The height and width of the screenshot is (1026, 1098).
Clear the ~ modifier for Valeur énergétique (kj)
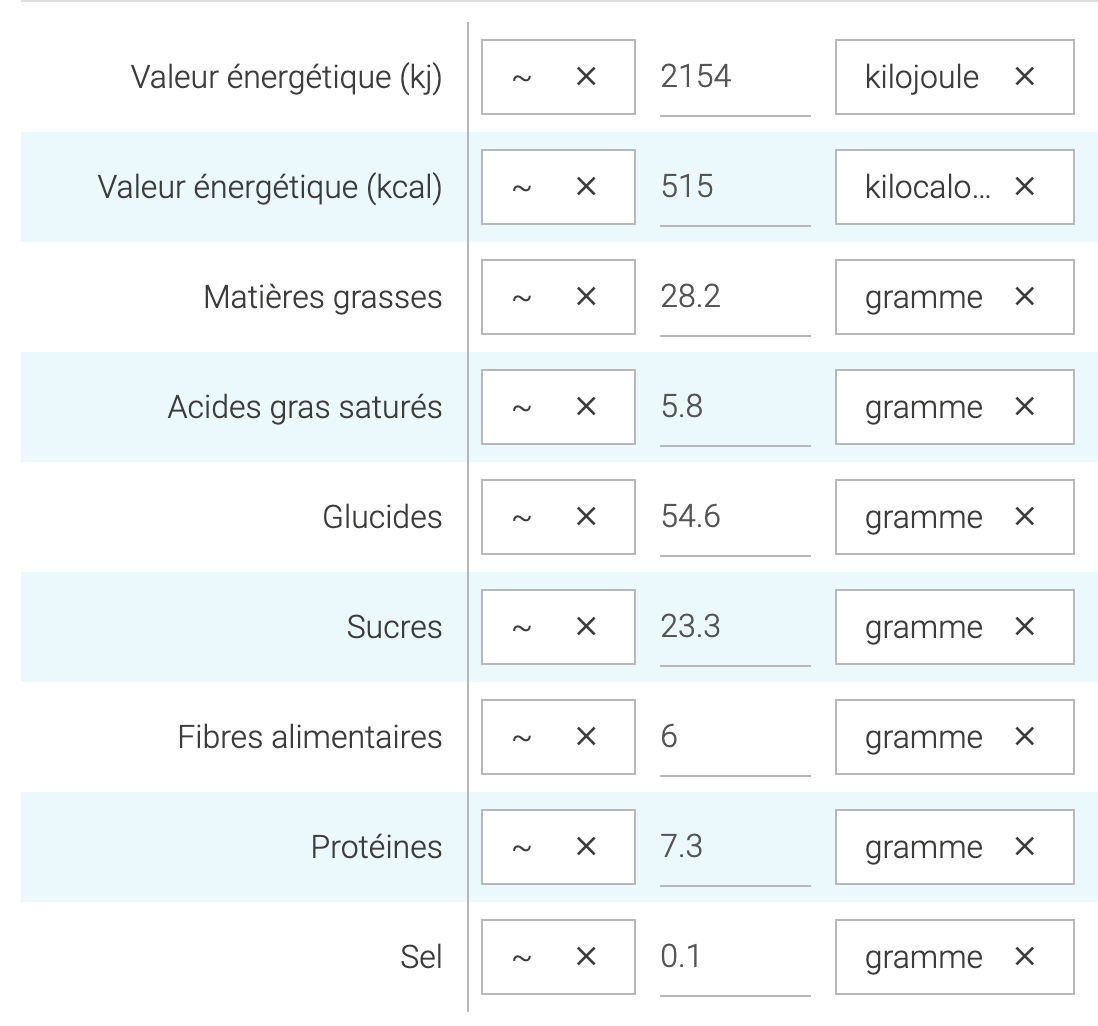[x=586, y=77]
